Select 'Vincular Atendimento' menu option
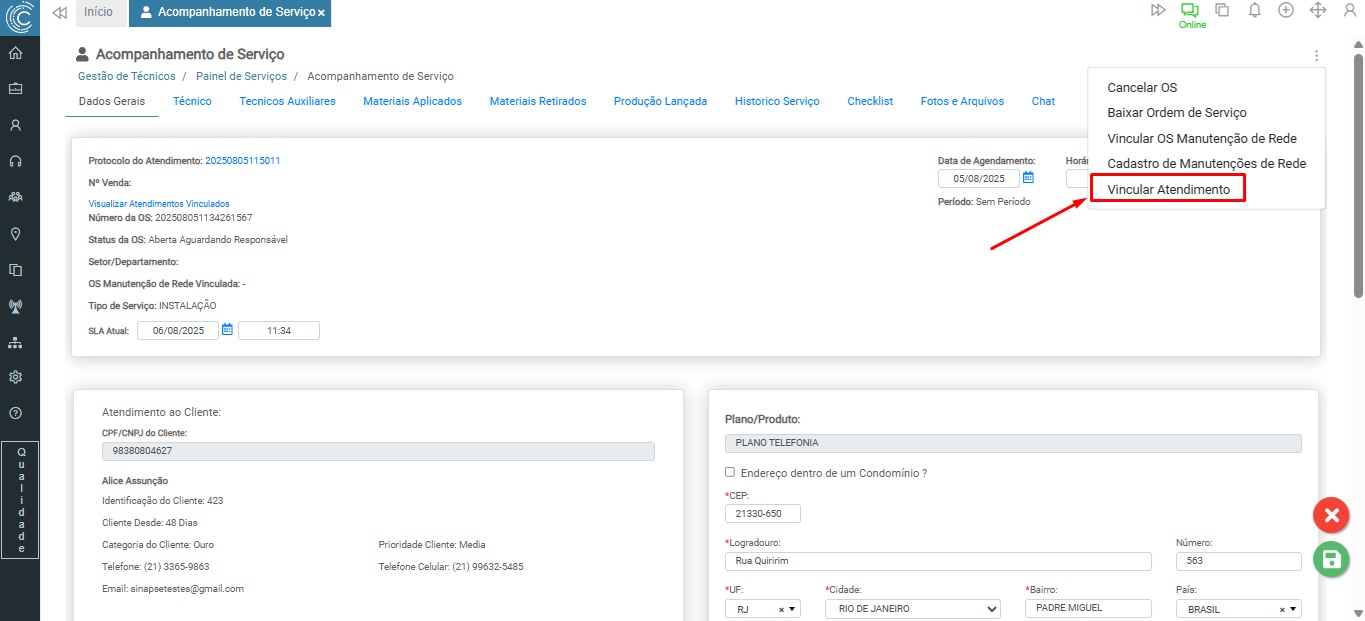This screenshot has width=1365, height=621. point(1168,189)
